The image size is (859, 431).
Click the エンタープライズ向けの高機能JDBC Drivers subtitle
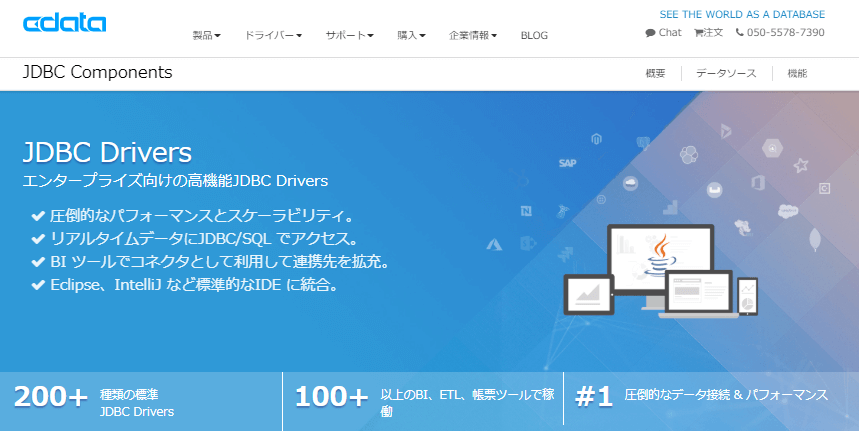tap(175, 181)
